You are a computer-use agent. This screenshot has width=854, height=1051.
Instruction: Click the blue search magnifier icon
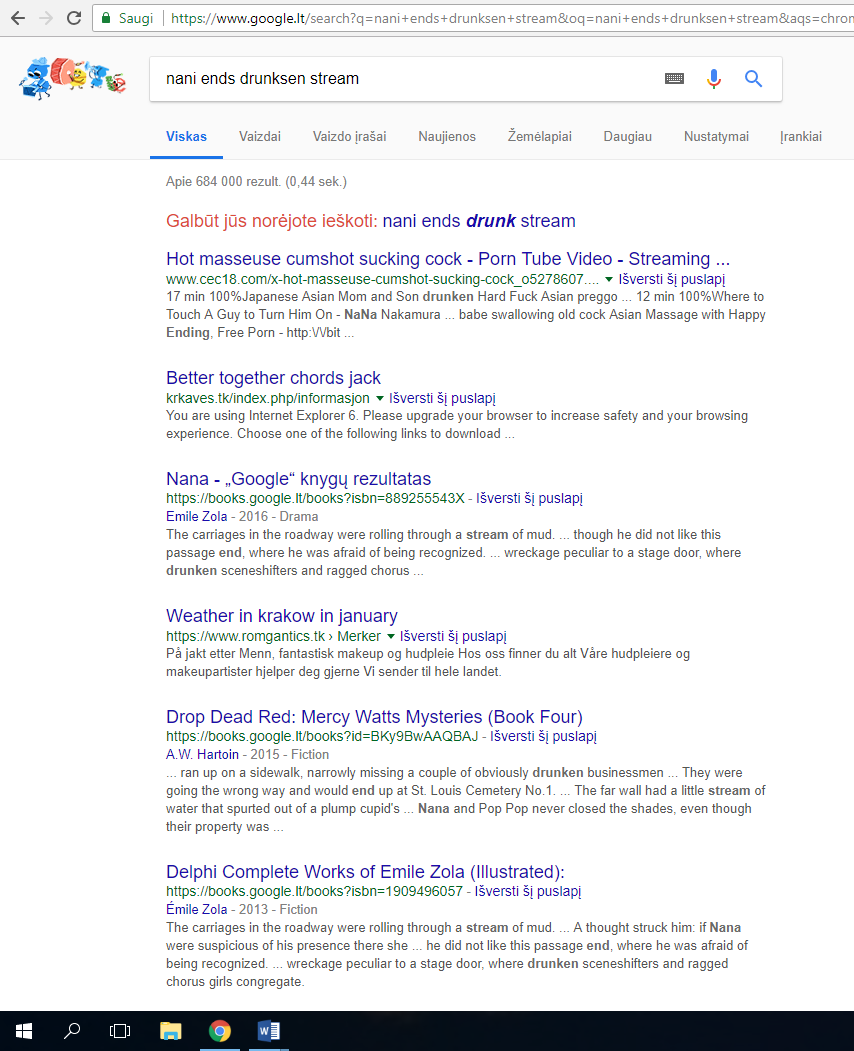[x=753, y=78]
